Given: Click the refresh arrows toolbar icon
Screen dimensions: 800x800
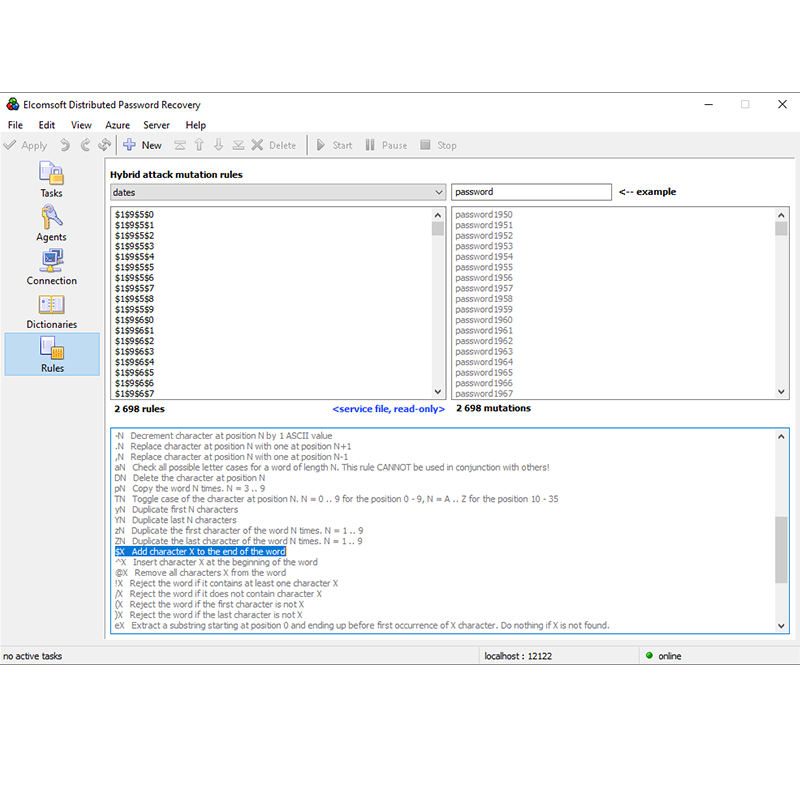Looking at the screenshot, I should tap(105, 145).
